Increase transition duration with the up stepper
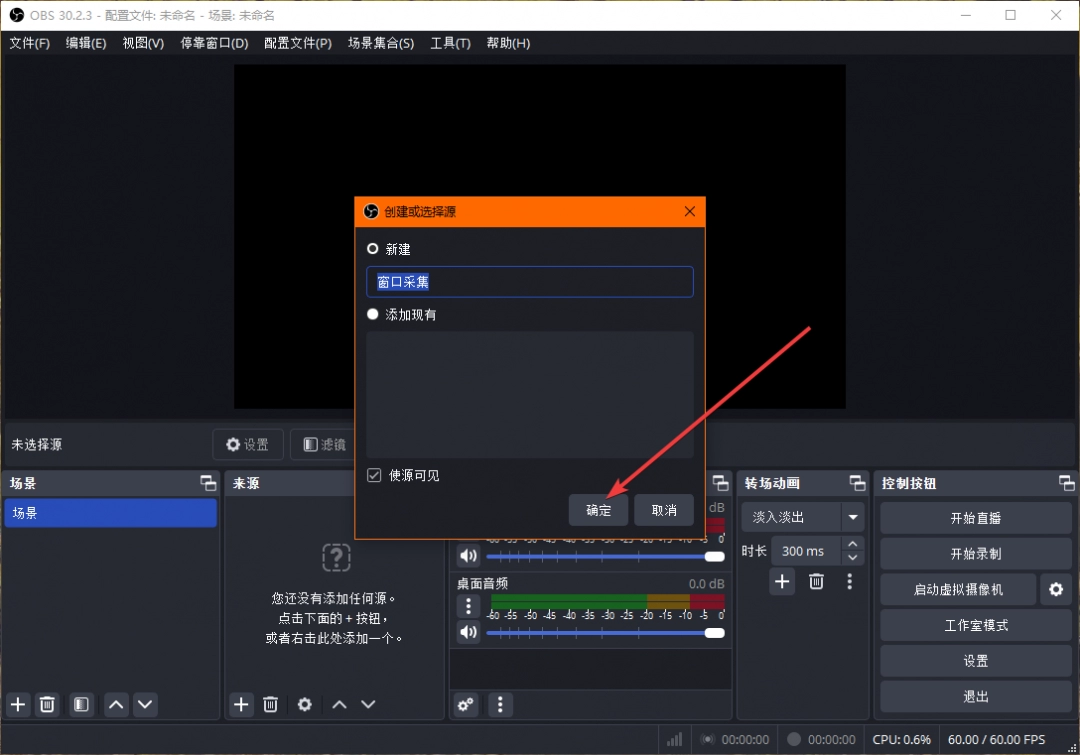Viewport: 1080px width, 755px height. [851, 544]
